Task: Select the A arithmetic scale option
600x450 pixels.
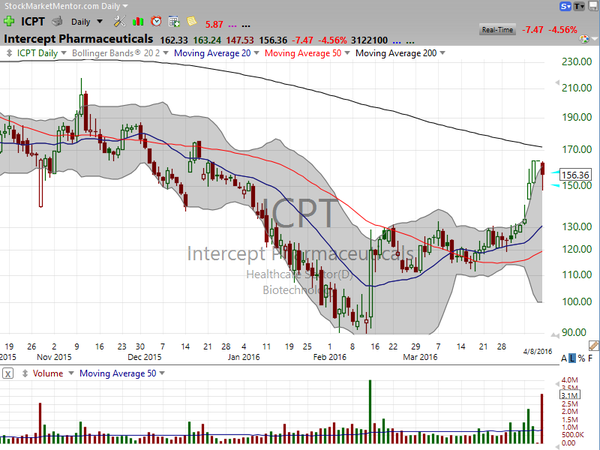Action: 564,359
